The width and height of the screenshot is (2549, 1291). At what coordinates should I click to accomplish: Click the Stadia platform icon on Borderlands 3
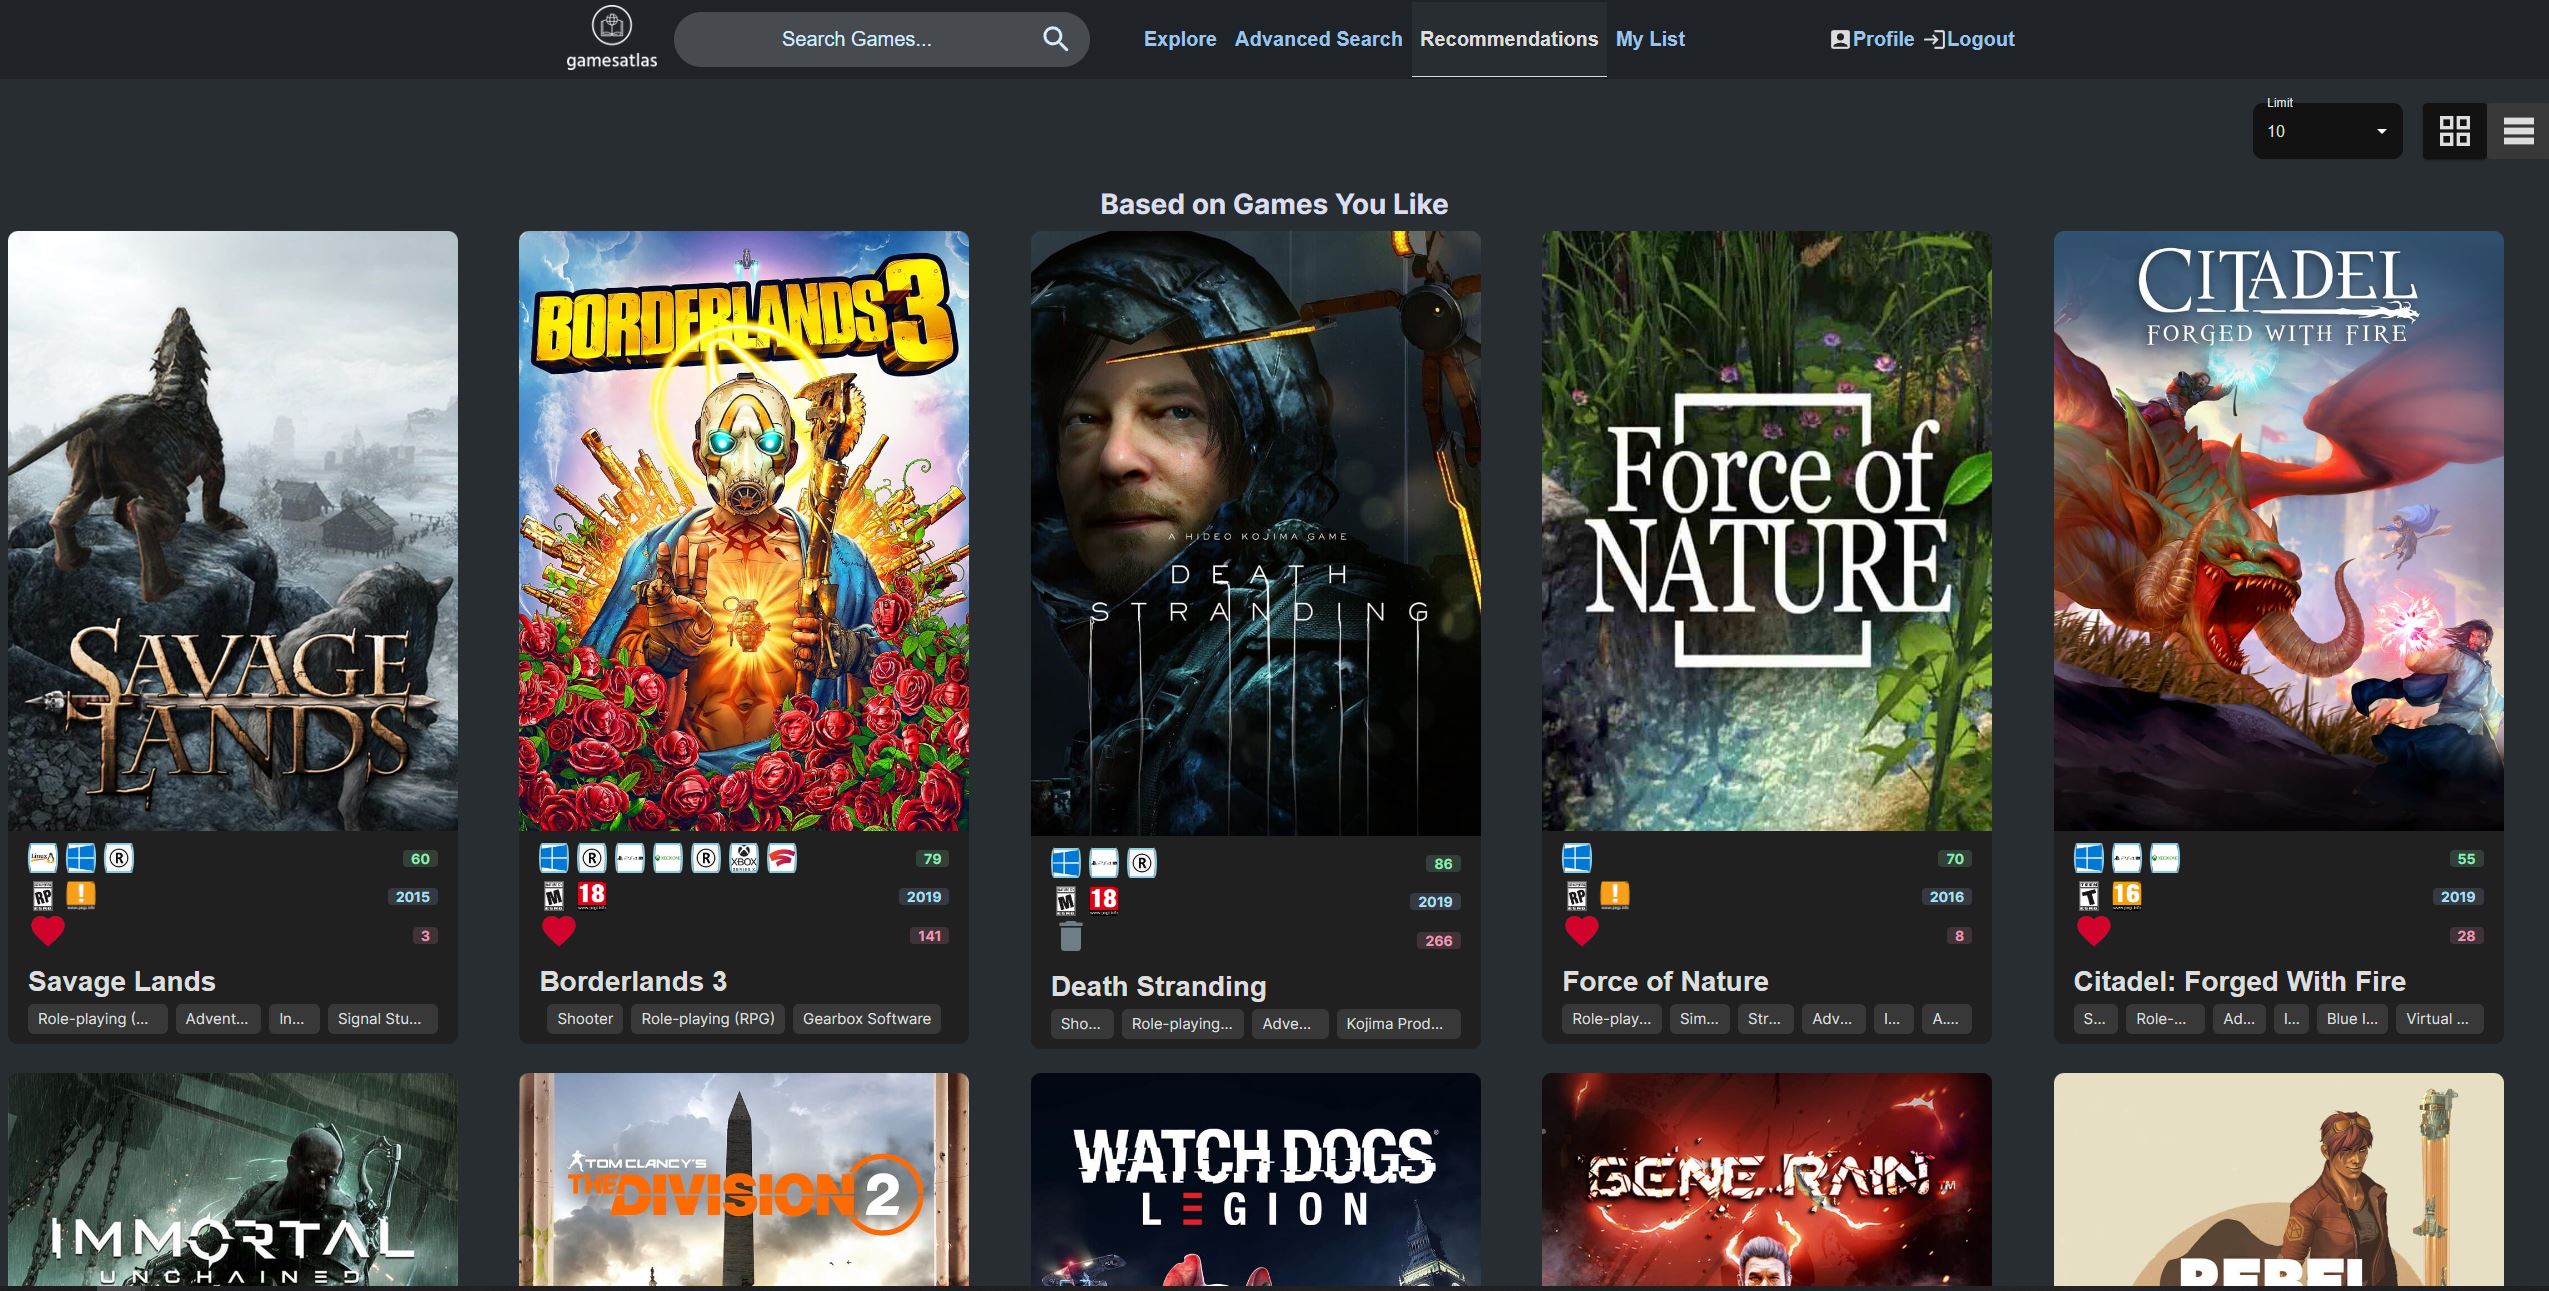tap(782, 858)
